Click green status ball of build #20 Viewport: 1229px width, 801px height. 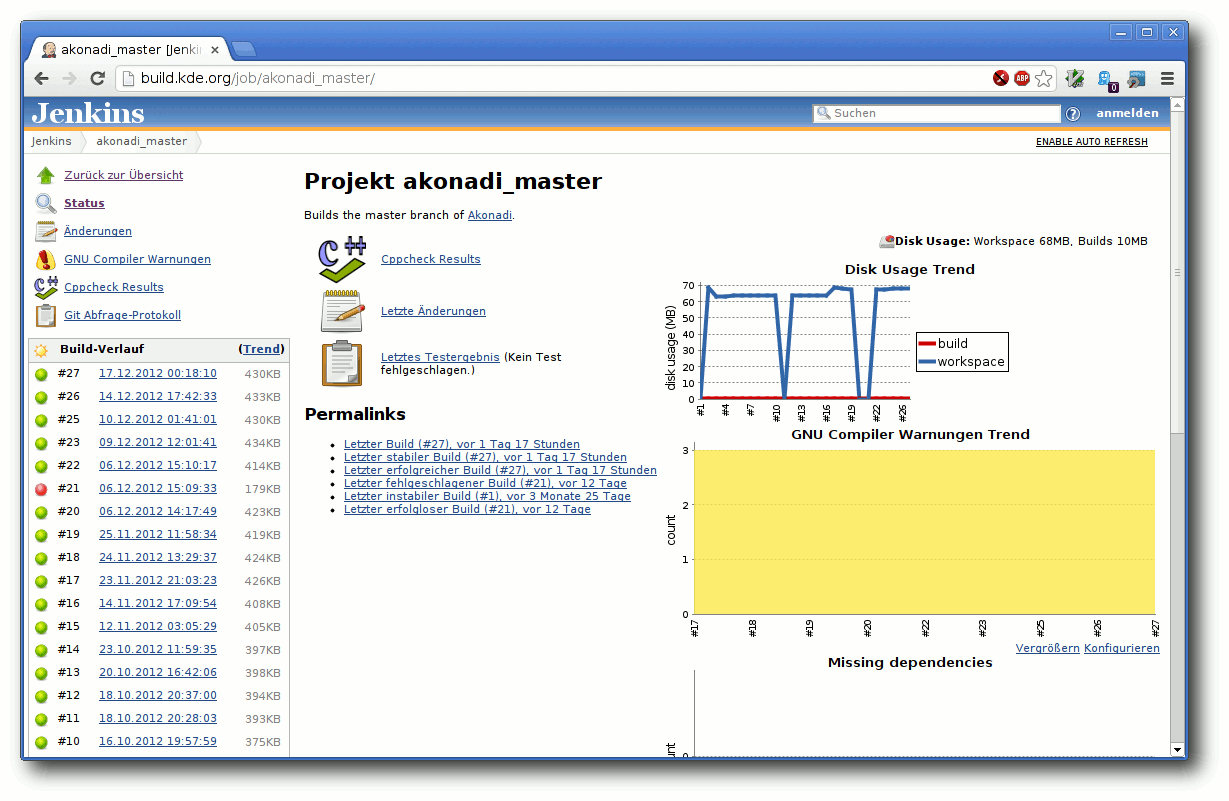41,512
